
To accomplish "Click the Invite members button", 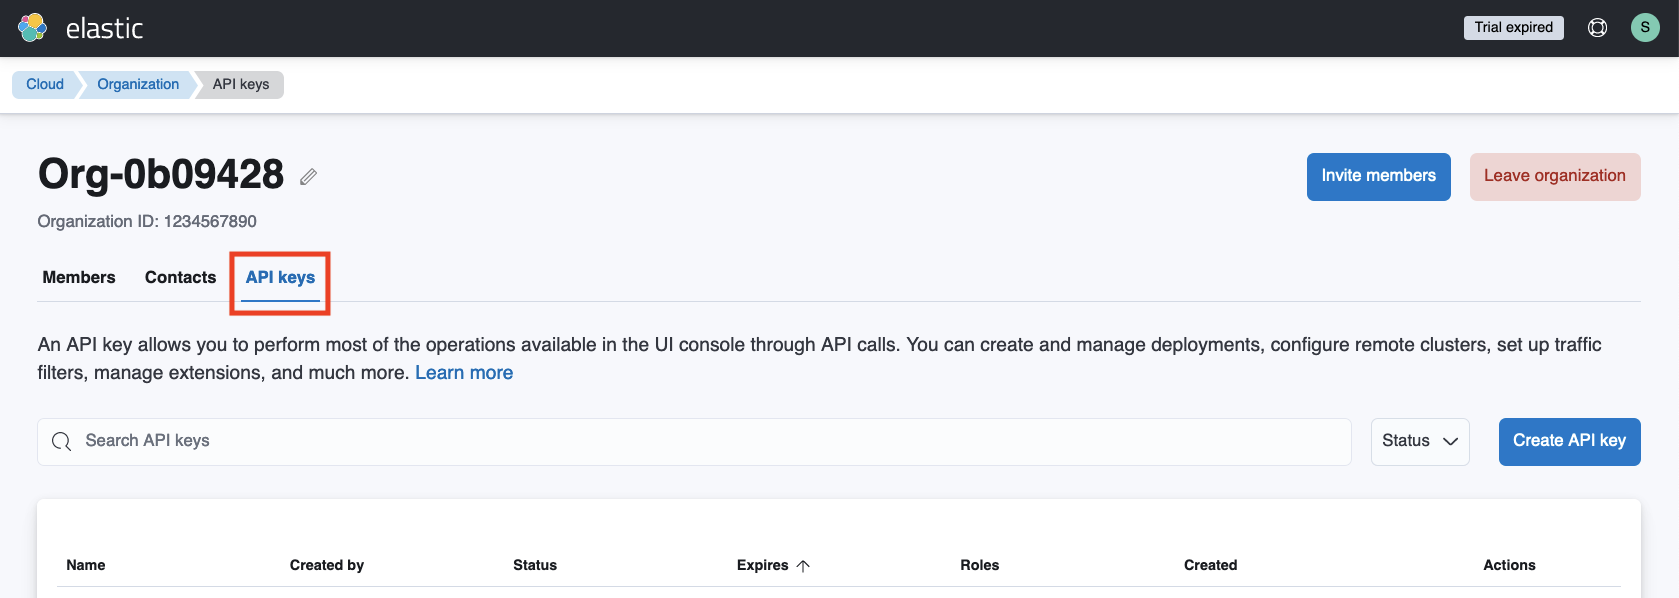I will (1378, 176).
